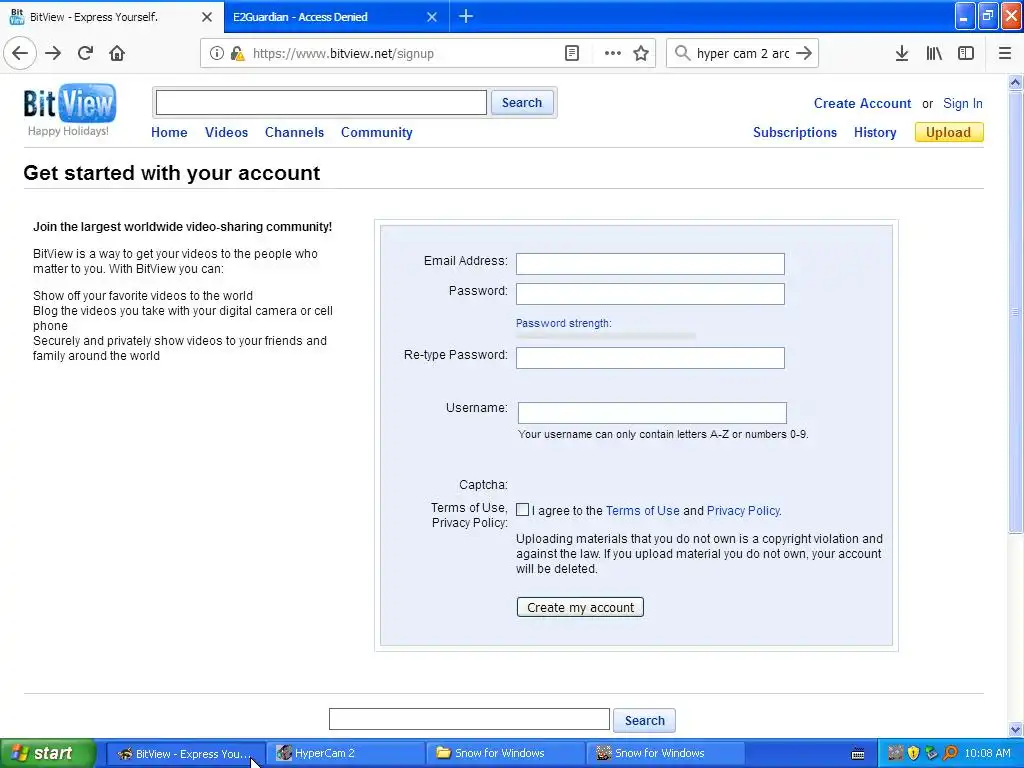Close the E2Guardian Access Denied tab
The image size is (1024, 768).
tap(432, 17)
